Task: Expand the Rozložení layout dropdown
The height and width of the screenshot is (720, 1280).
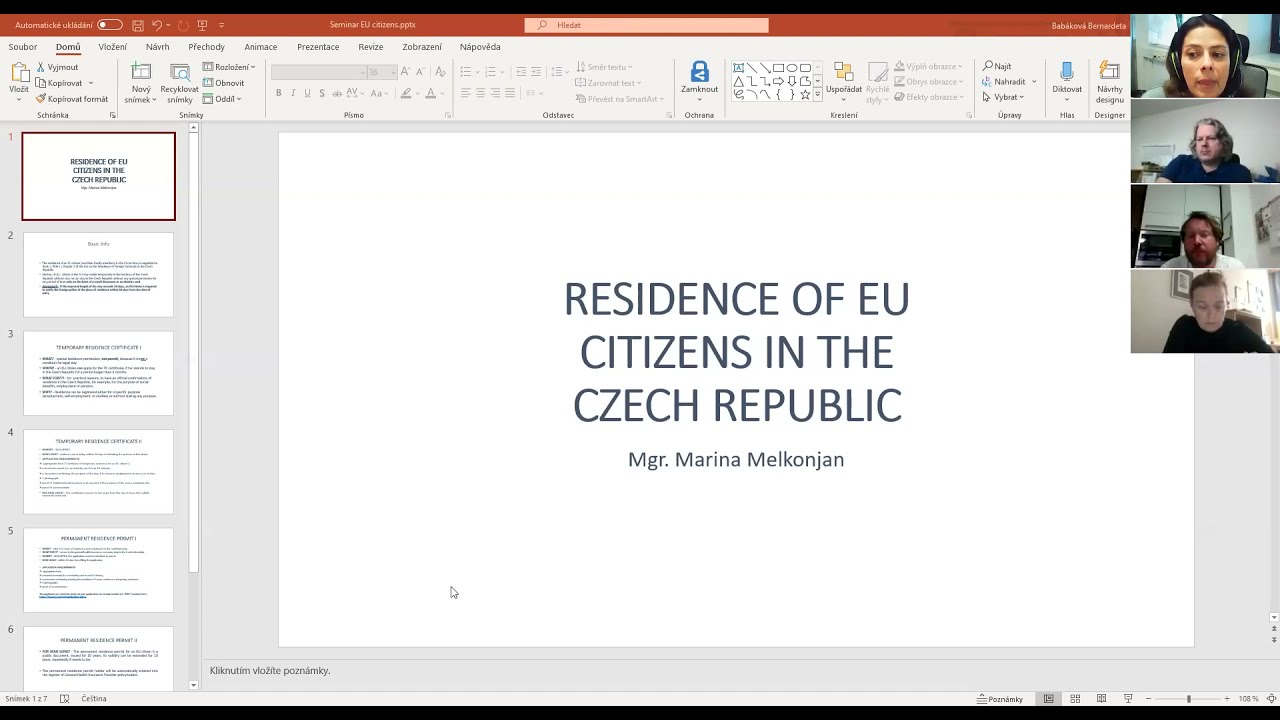Action: [229, 67]
